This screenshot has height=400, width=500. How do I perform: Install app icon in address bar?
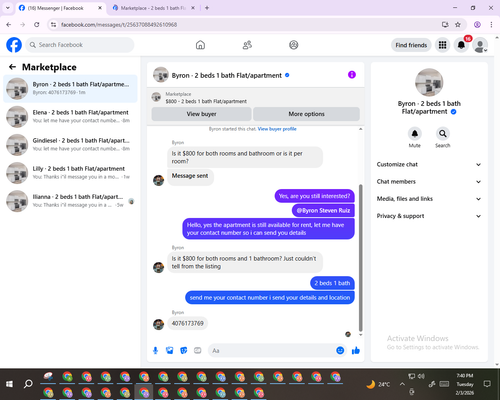(x=445, y=25)
